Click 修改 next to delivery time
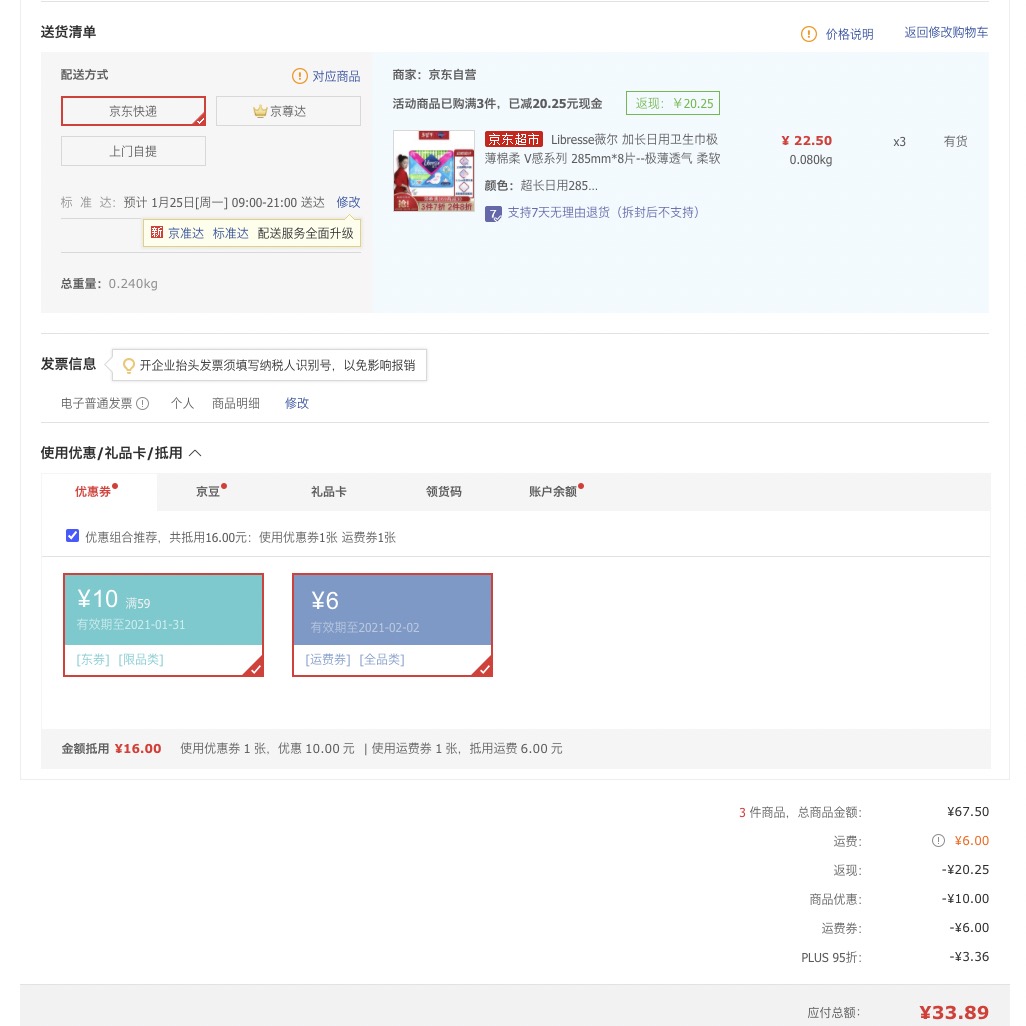The height and width of the screenshot is (1026, 1026). pyautogui.click(x=348, y=202)
